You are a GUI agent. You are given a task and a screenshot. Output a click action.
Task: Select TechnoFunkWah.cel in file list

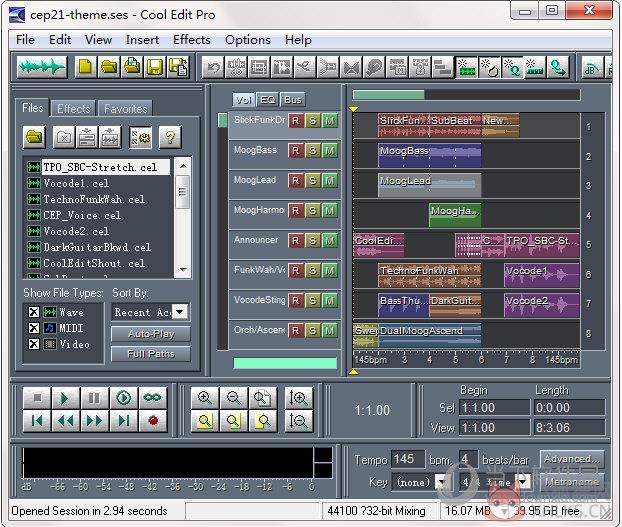pyautogui.click(x=94, y=199)
